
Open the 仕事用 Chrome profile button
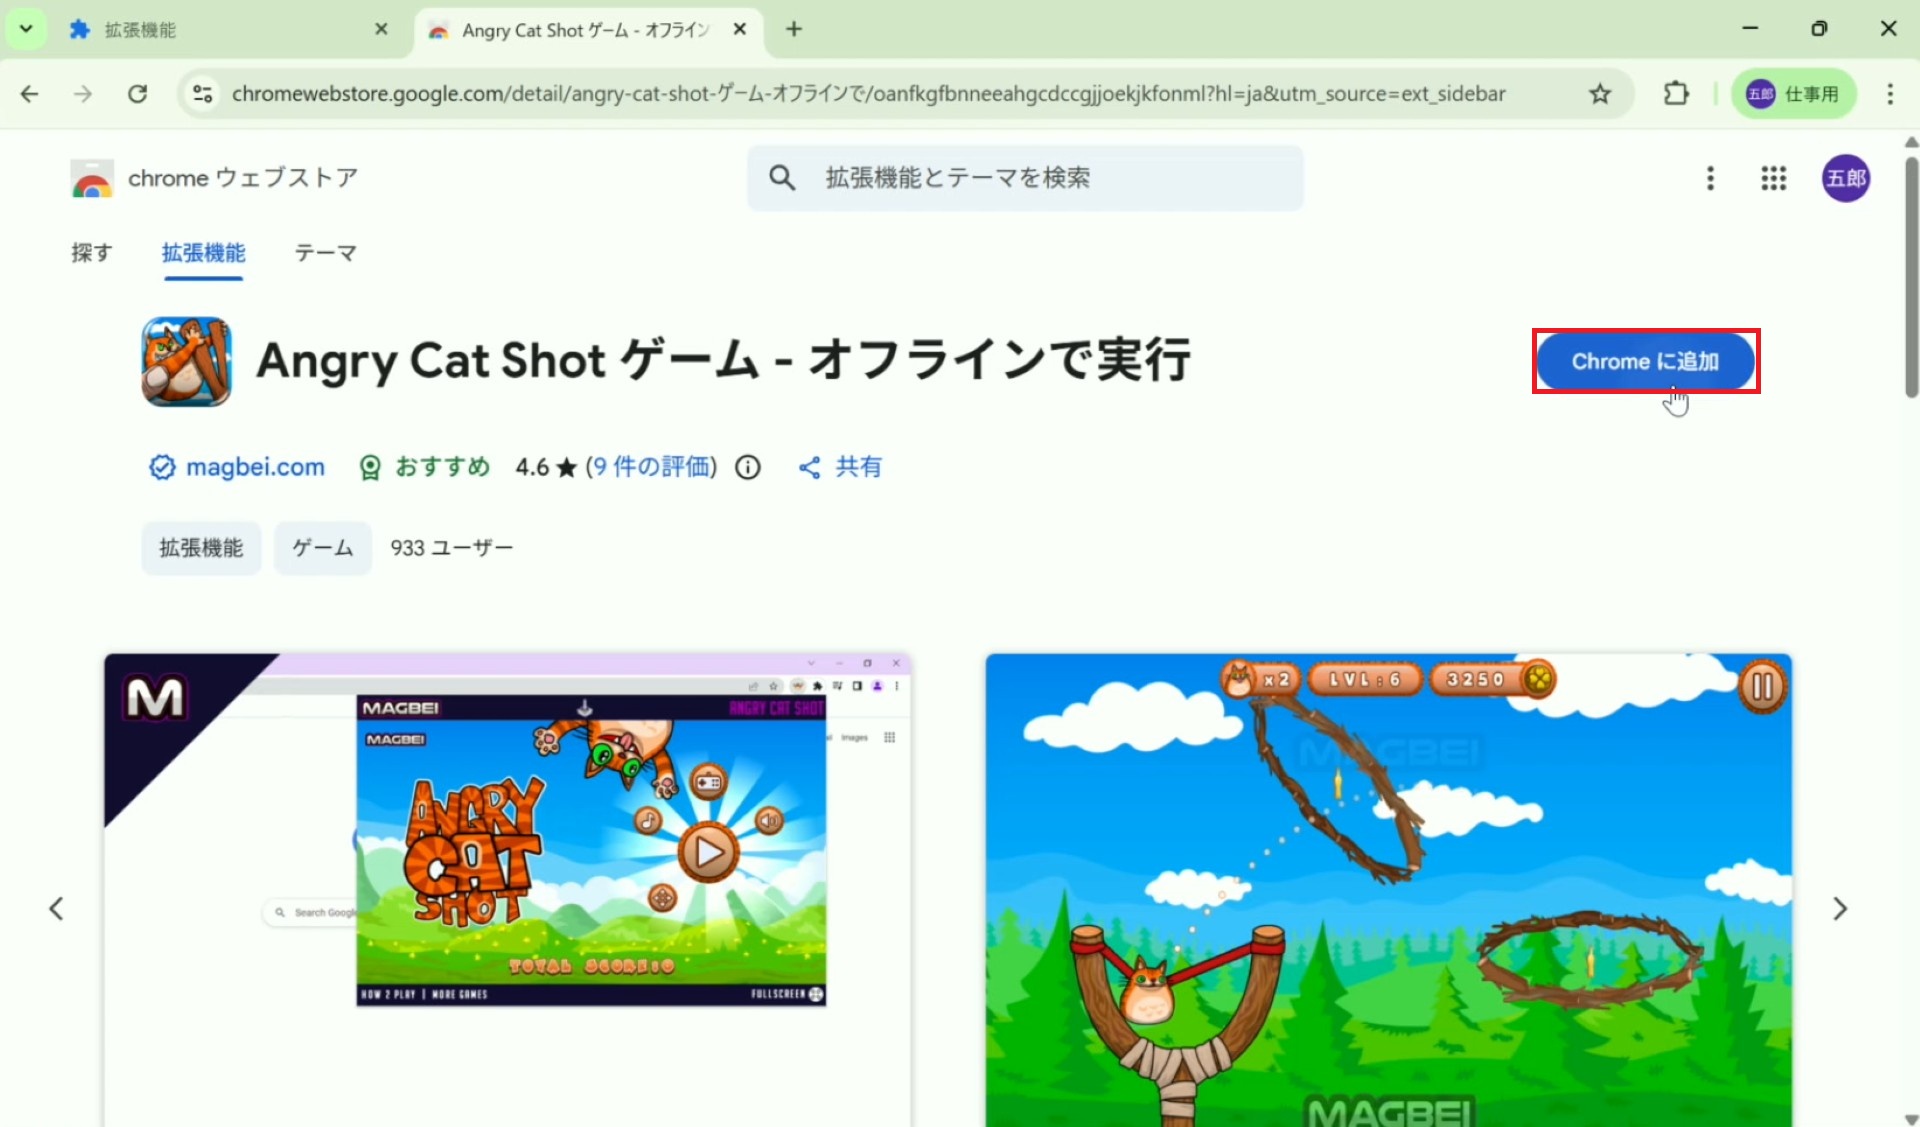click(1793, 94)
